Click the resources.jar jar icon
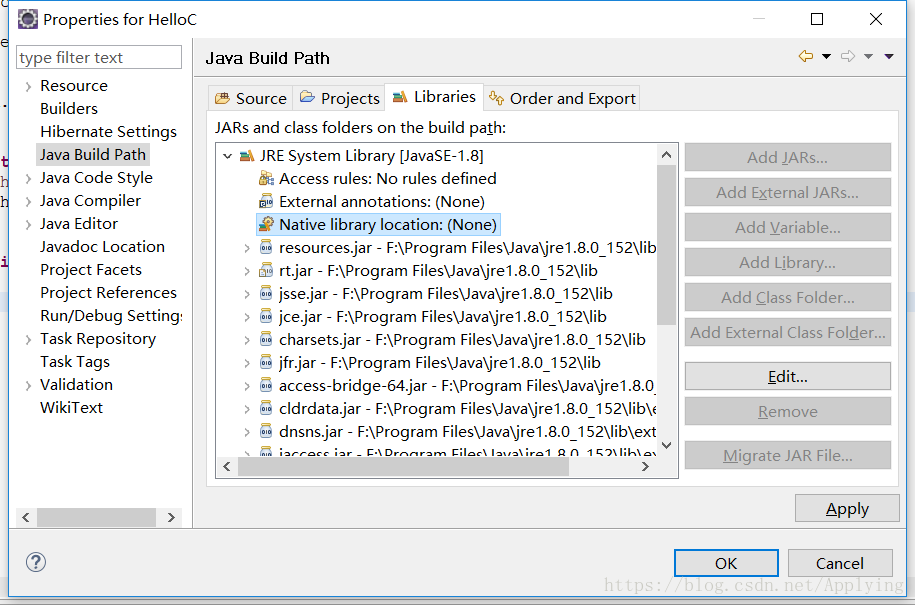 (x=266, y=247)
